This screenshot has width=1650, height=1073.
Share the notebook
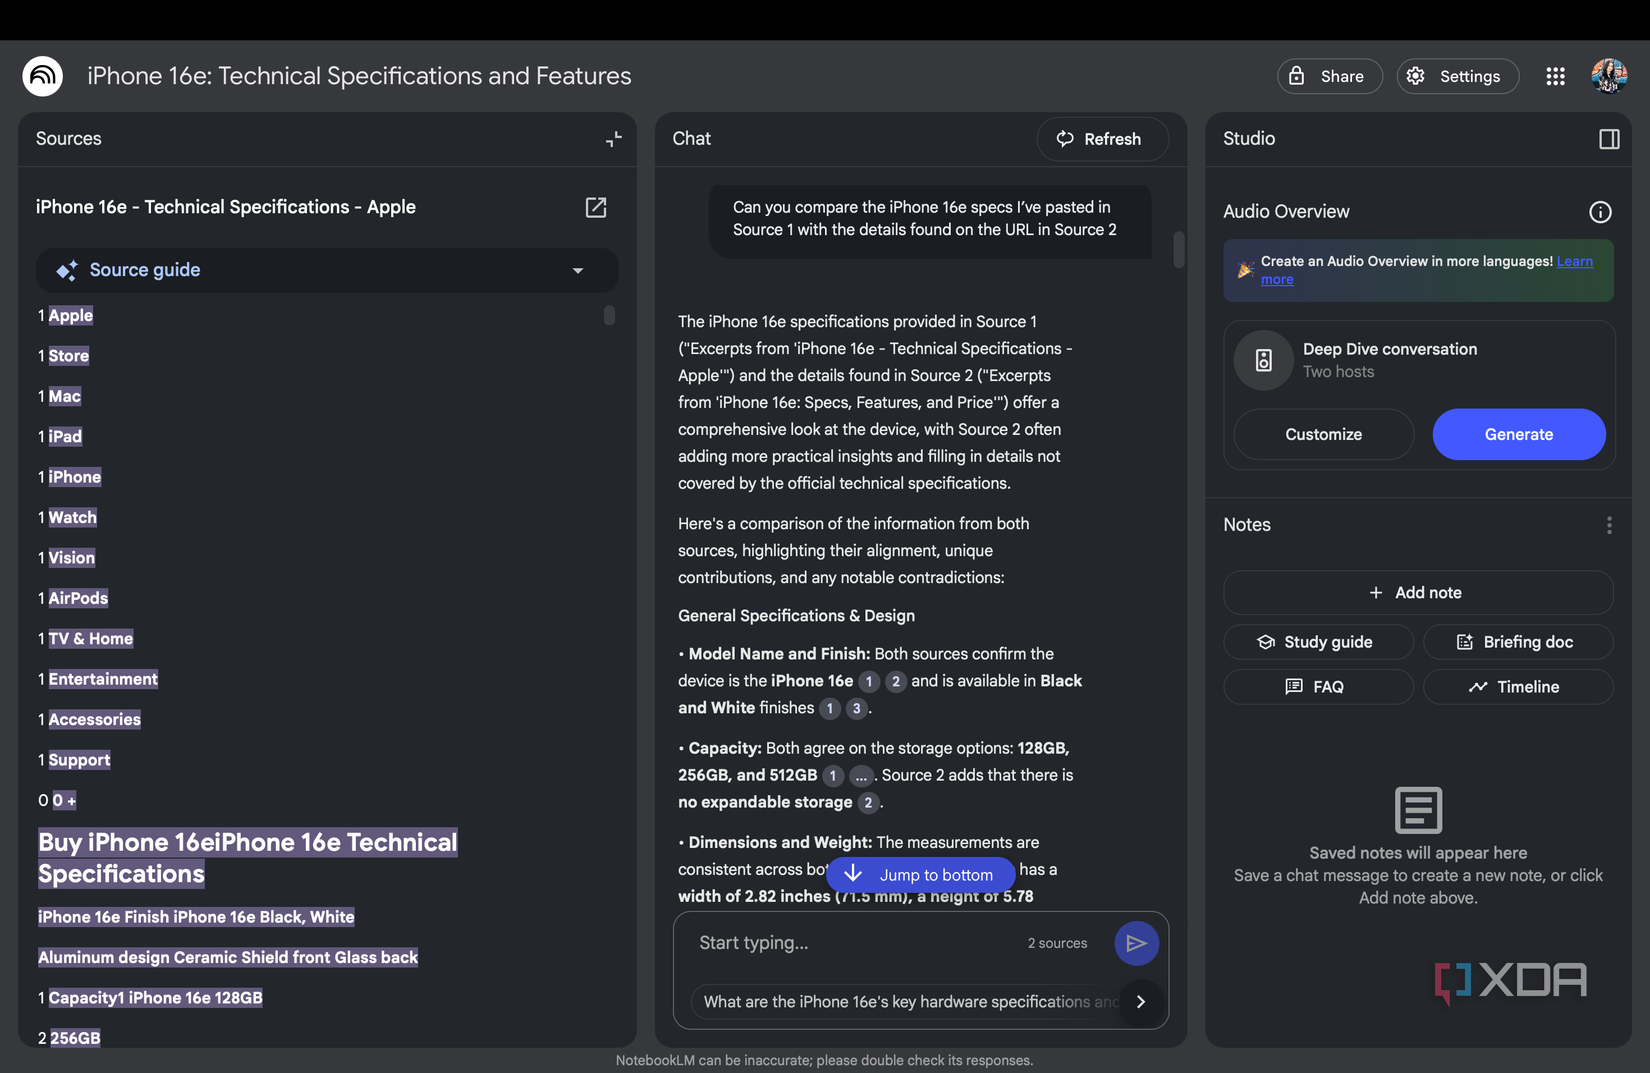[x=1329, y=76]
